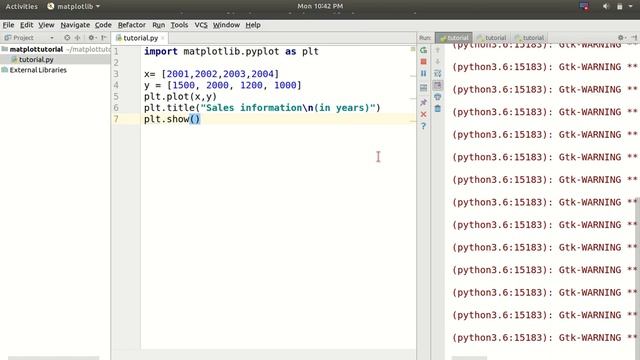Stop the running process with red square

[x=423, y=62]
